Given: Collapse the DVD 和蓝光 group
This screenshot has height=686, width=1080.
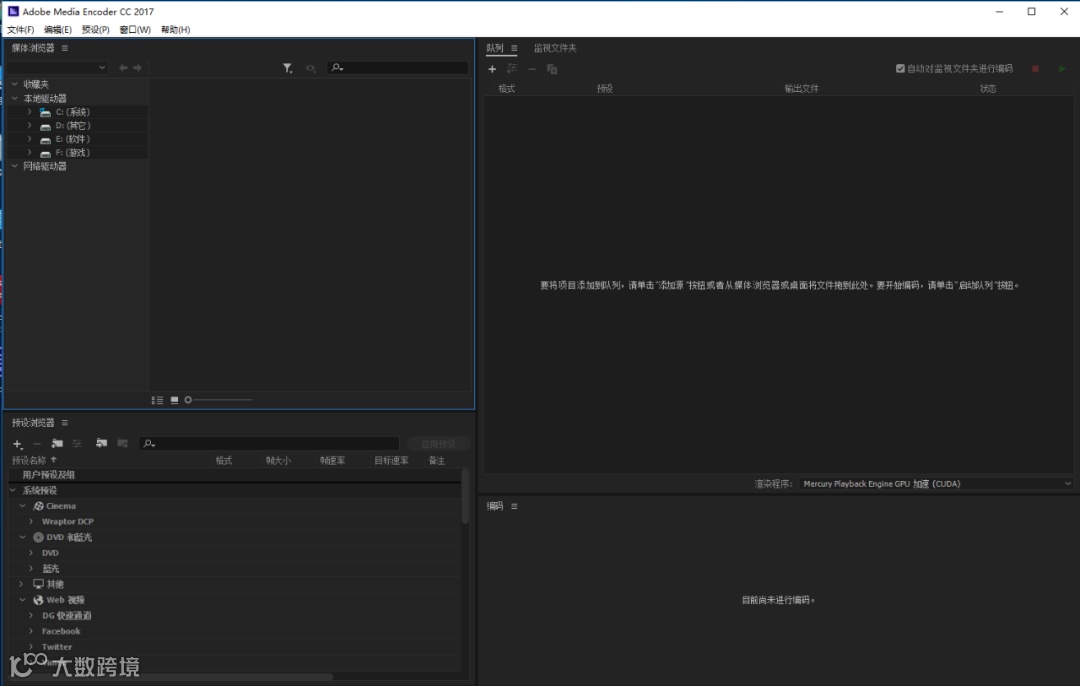Looking at the screenshot, I should 22,537.
